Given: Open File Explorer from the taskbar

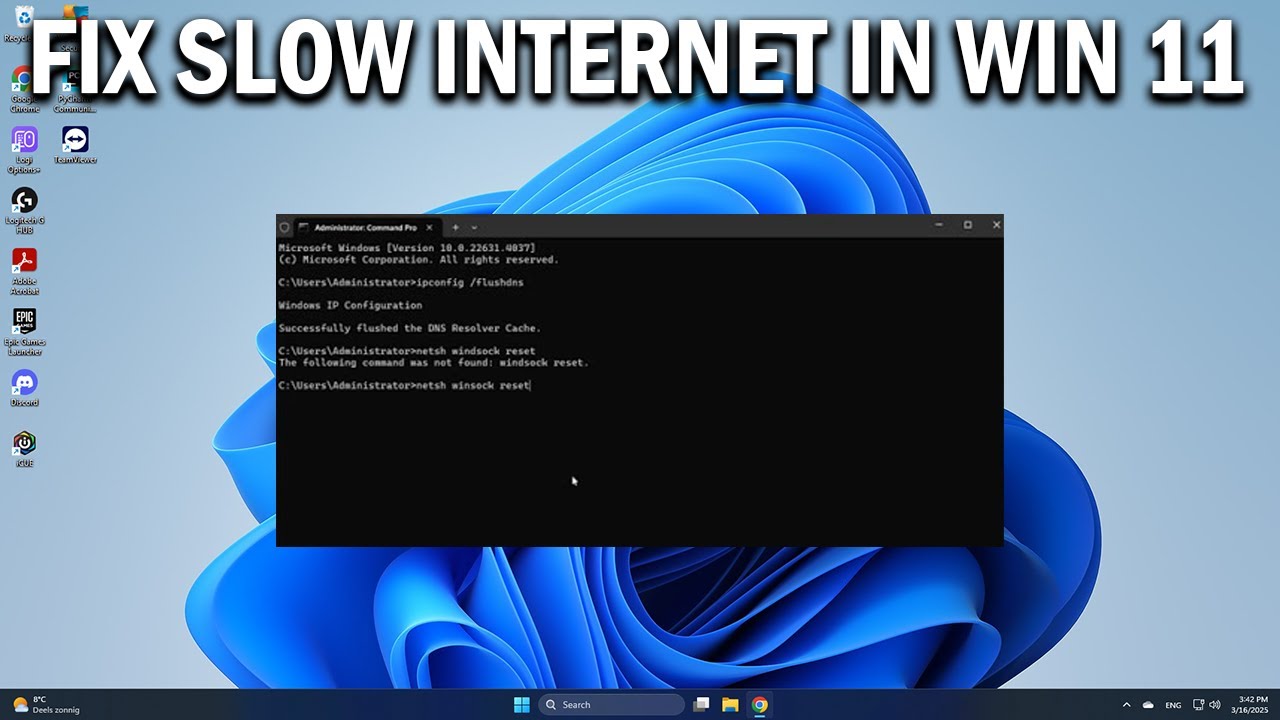Looking at the screenshot, I should tap(730, 704).
